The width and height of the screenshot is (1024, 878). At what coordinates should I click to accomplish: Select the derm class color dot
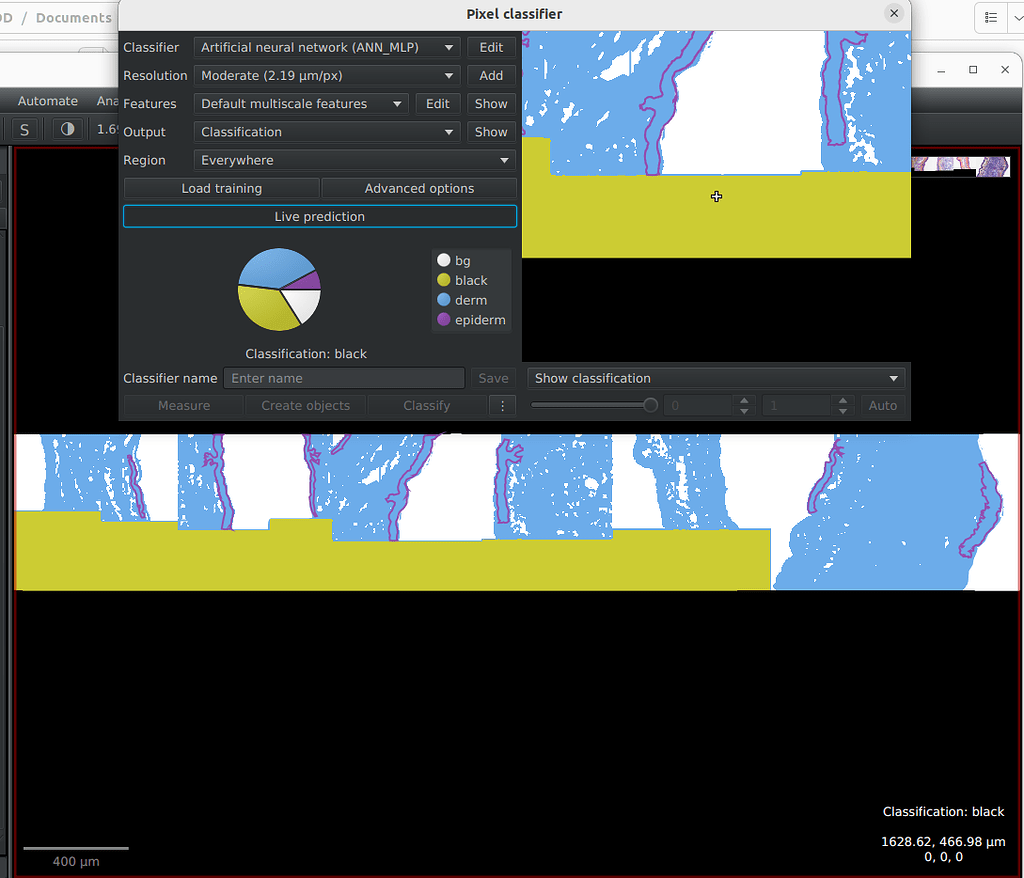442,300
